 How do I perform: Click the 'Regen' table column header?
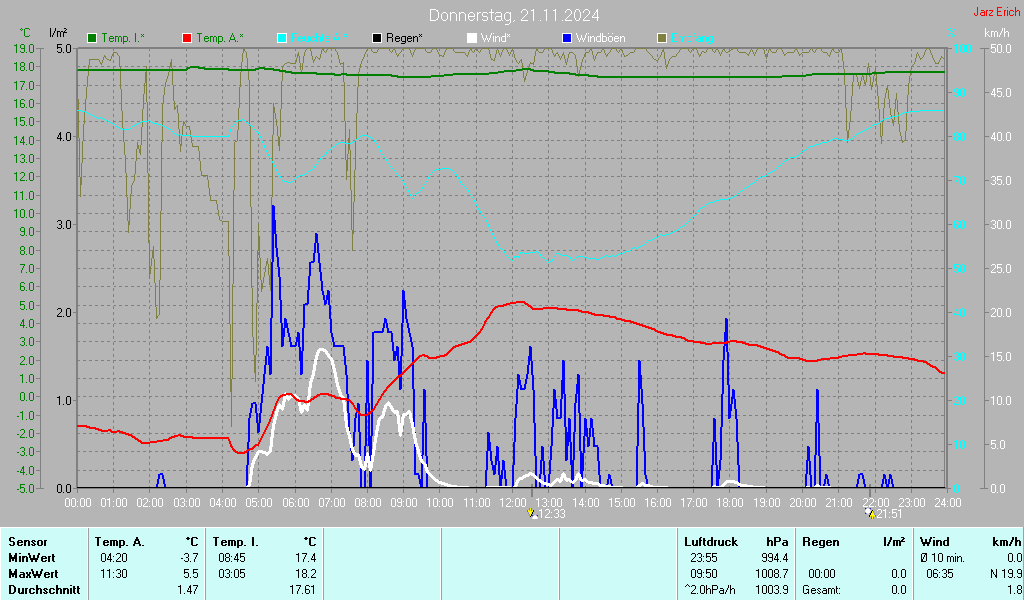pyautogui.click(x=821, y=542)
